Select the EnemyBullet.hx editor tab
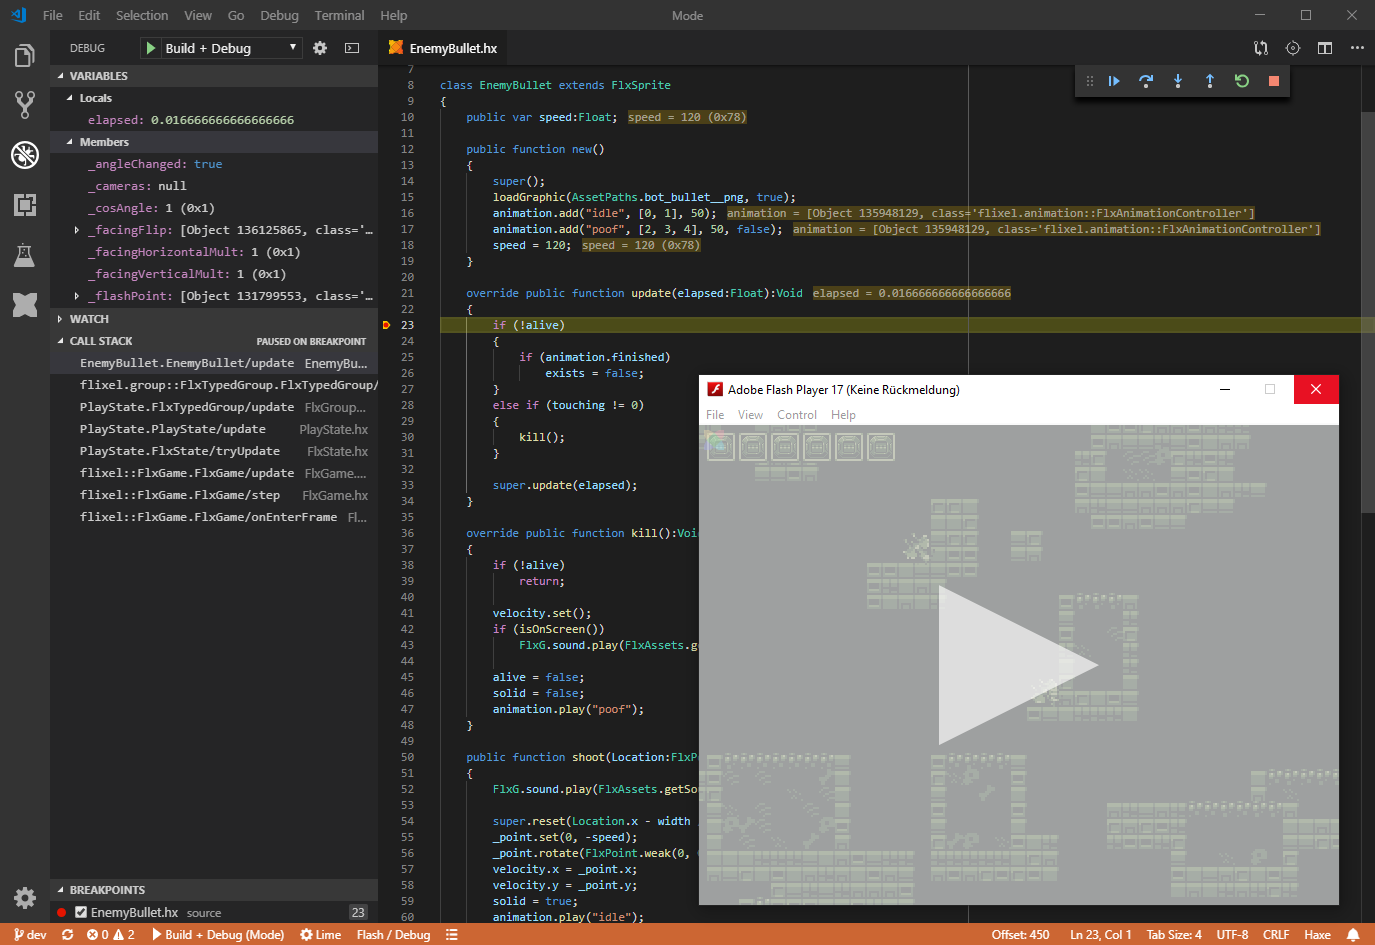 point(443,48)
